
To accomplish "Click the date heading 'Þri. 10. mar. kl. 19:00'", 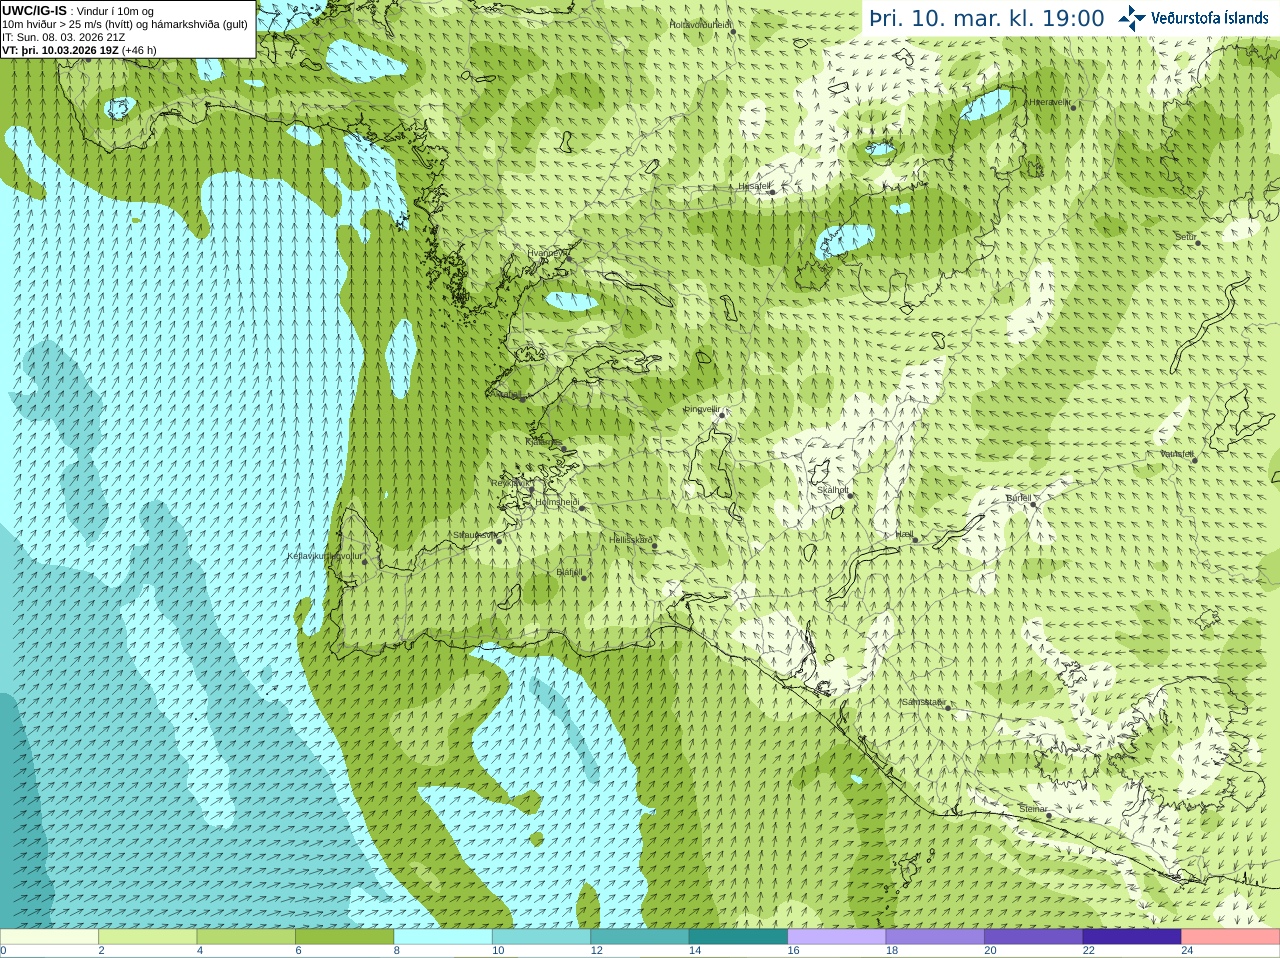I will (x=987, y=18).
